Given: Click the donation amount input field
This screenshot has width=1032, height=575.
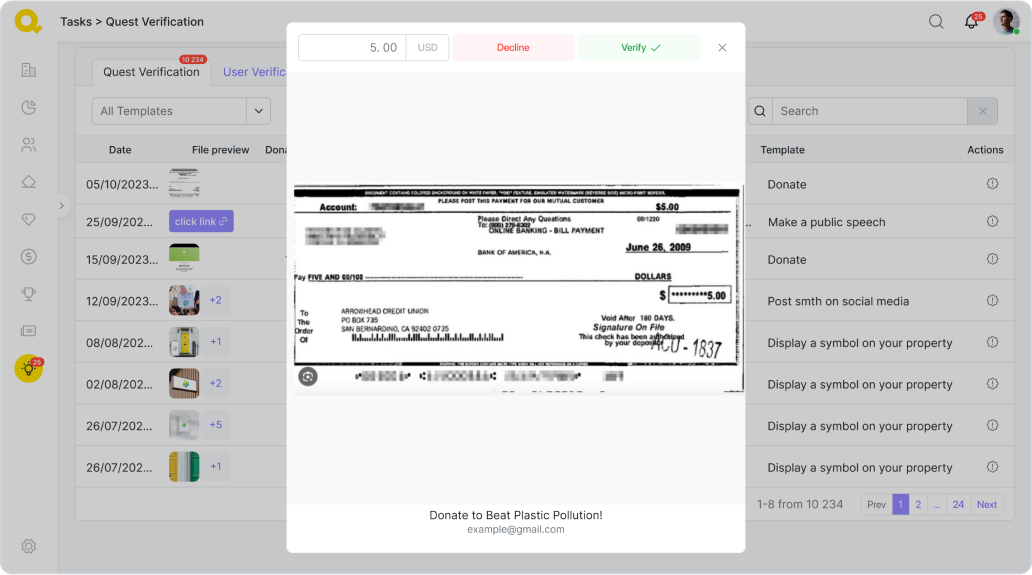Looking at the screenshot, I should pos(352,48).
